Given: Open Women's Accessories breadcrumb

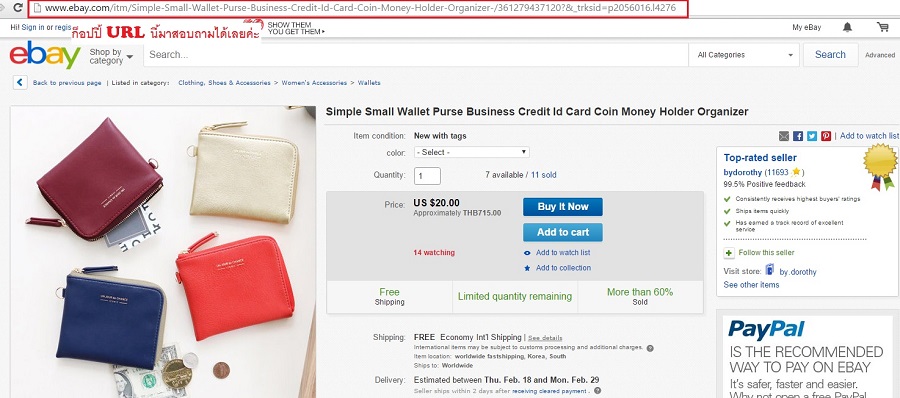Looking at the screenshot, I should (314, 83).
